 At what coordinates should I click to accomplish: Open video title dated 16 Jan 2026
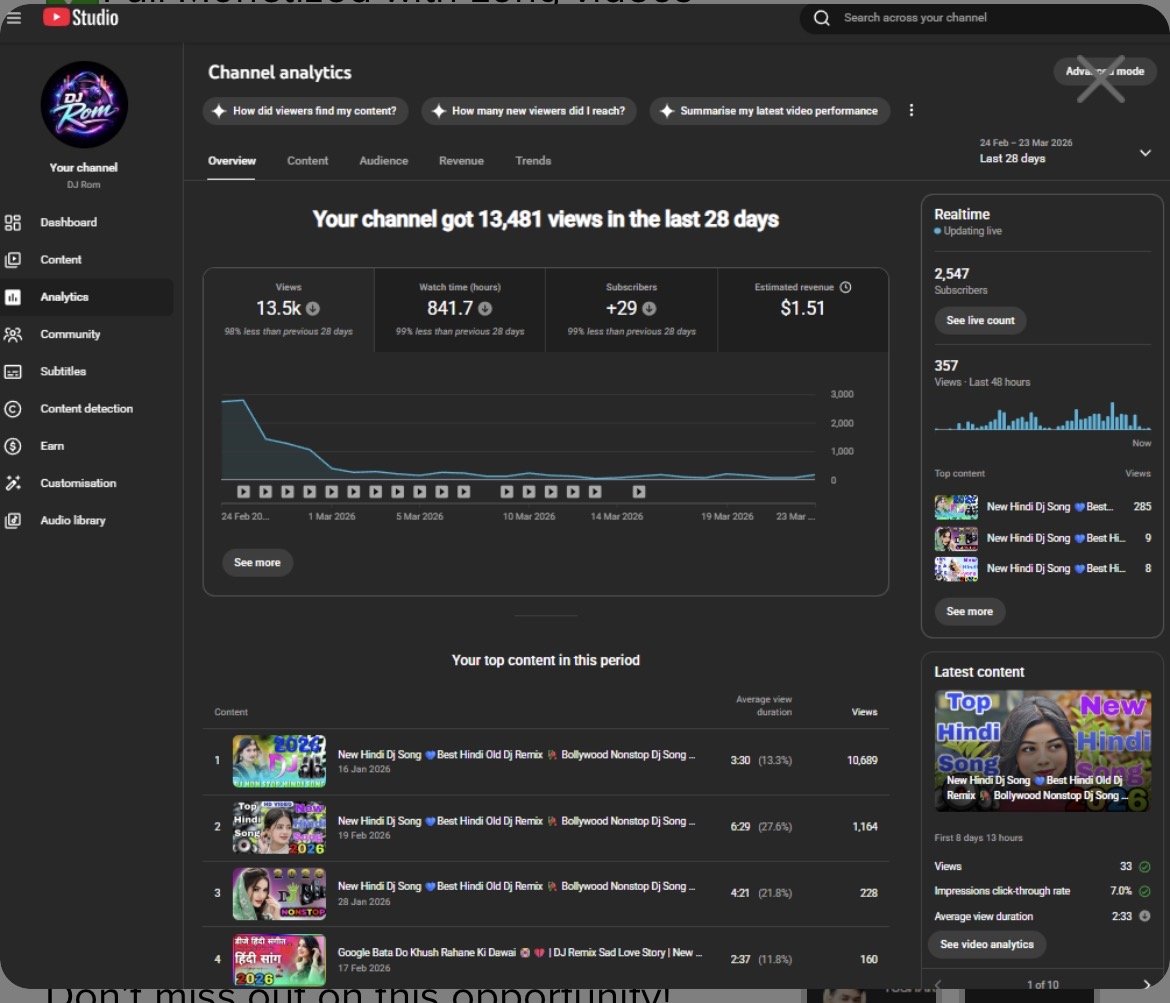(516, 754)
